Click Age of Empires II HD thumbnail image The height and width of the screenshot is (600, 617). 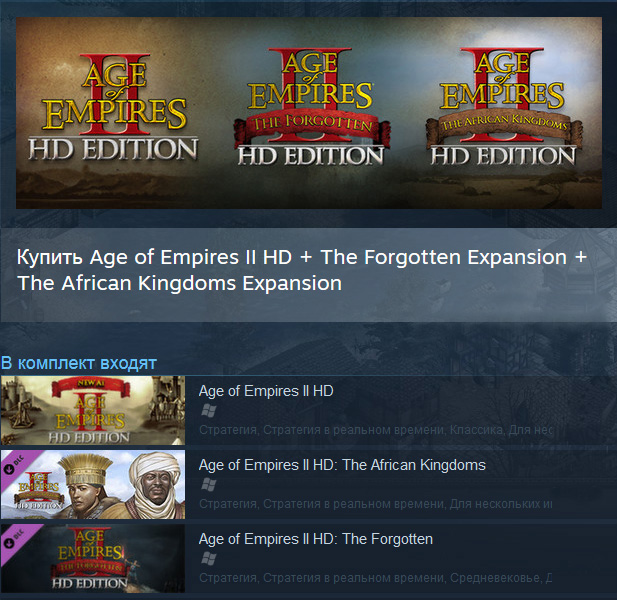93,410
